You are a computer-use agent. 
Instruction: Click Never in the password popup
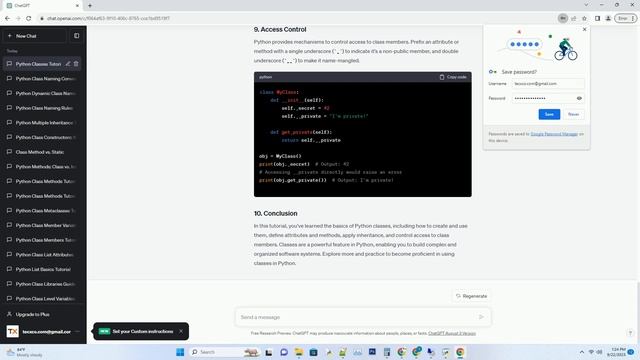pos(573,114)
